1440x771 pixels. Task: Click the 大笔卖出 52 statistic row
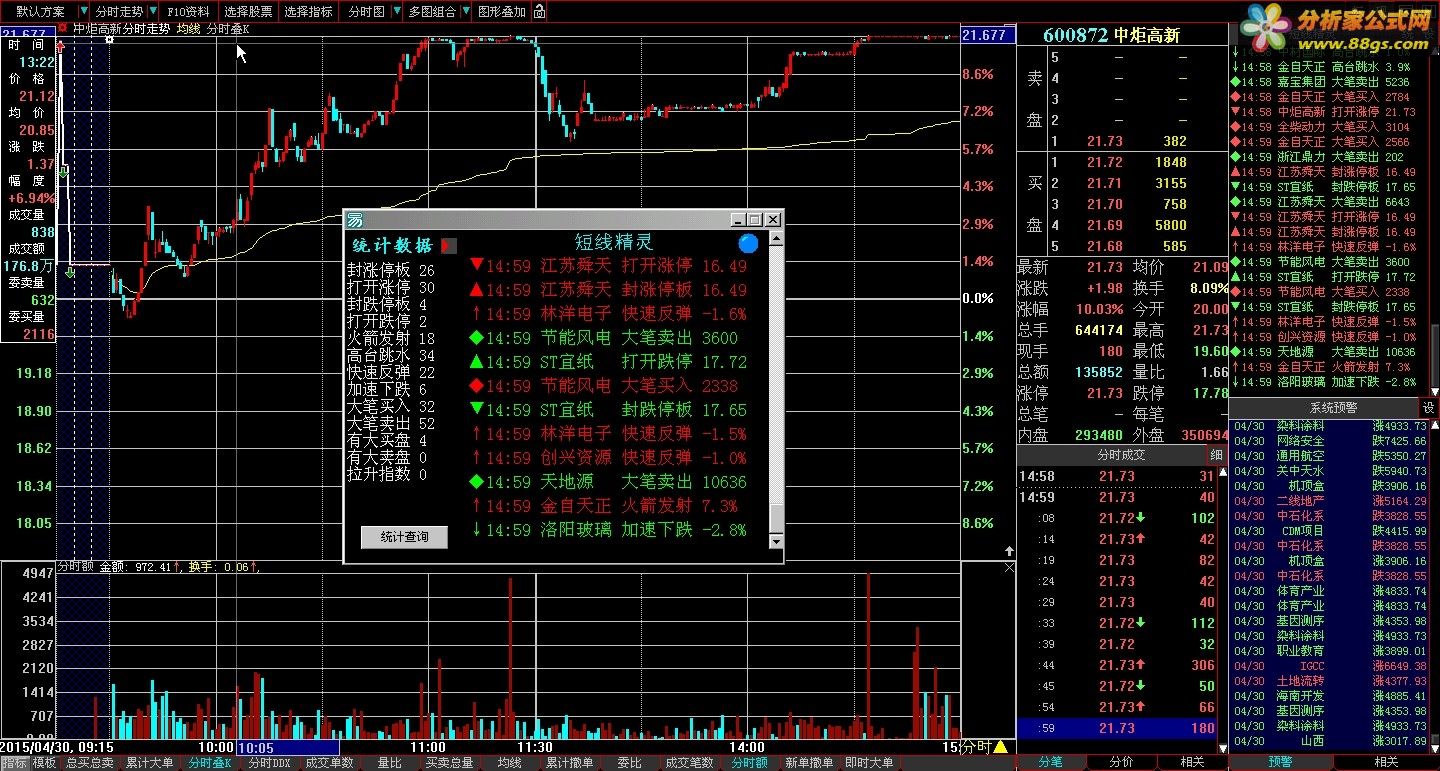[391, 423]
